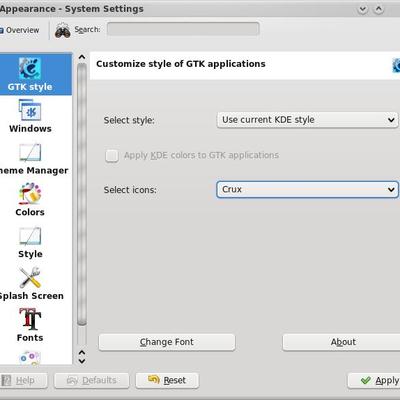The image size is (400, 400).
Task: Go back to Overview
Action: coord(20,30)
